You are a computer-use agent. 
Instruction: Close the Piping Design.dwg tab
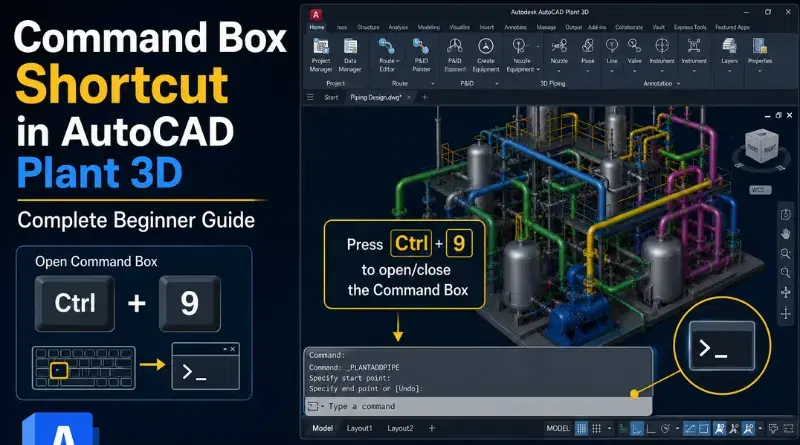(409, 97)
